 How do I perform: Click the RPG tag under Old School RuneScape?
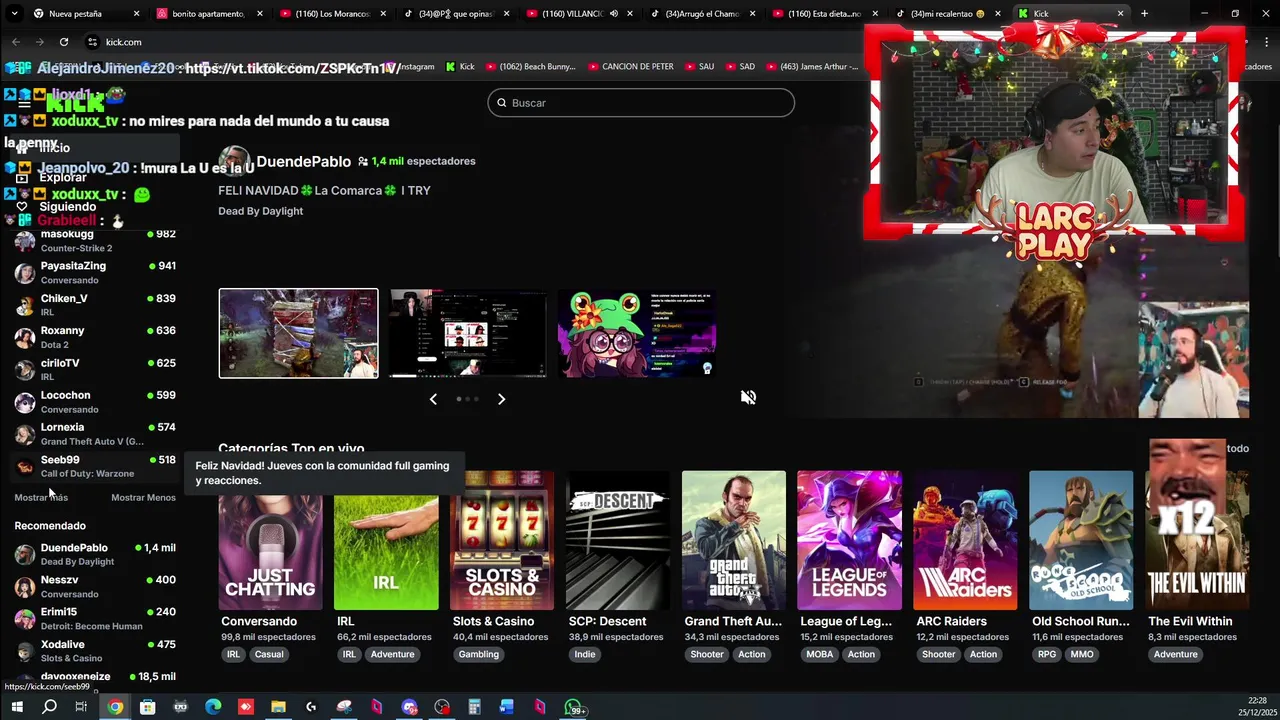click(x=1047, y=654)
